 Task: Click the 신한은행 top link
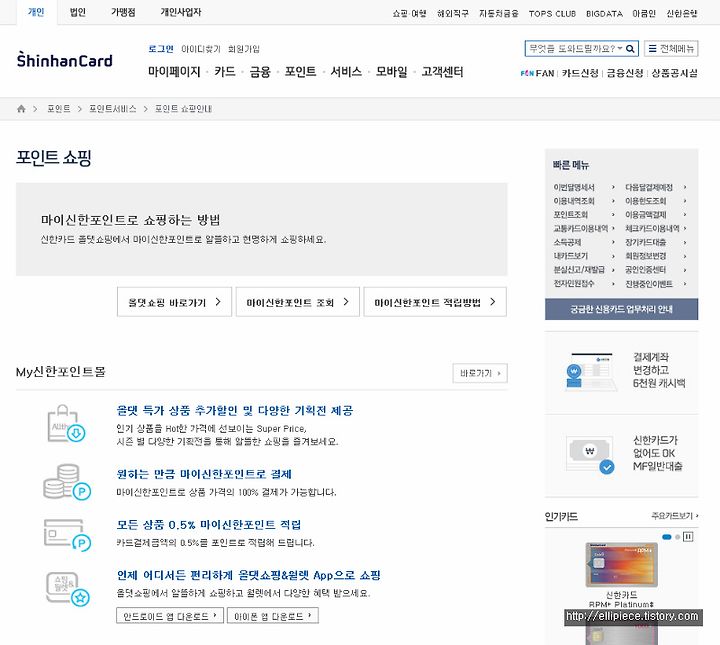[682, 14]
